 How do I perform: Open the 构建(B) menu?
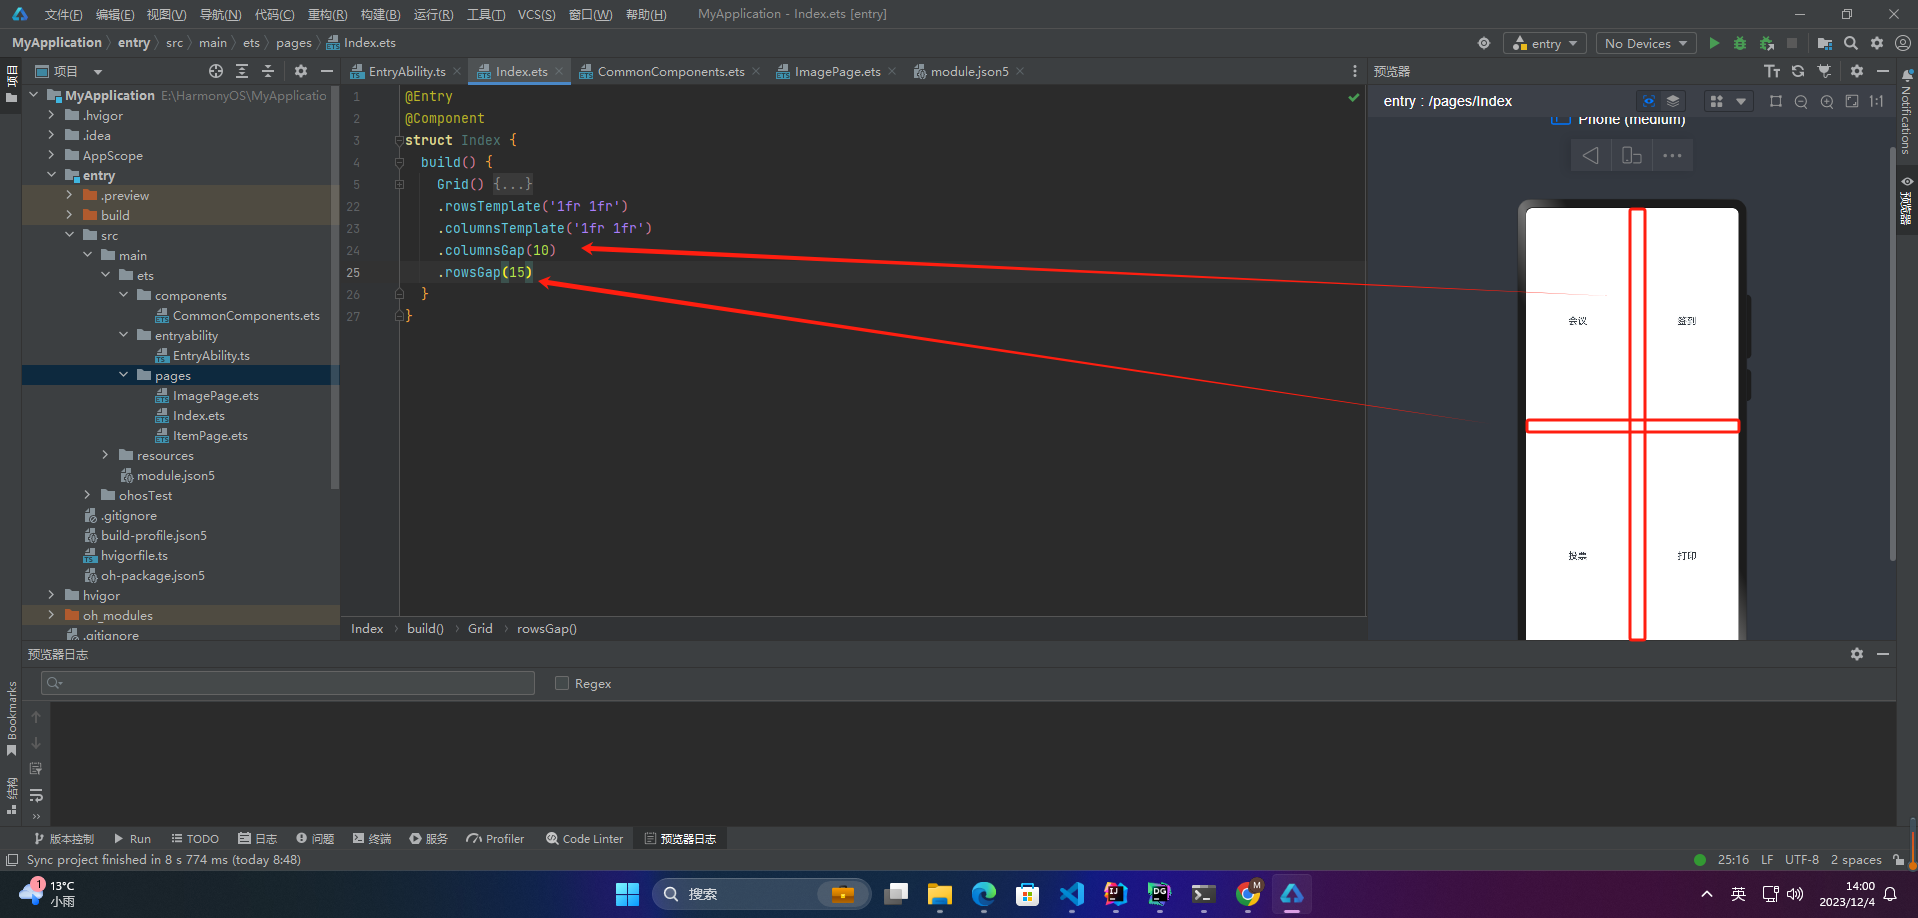[380, 14]
